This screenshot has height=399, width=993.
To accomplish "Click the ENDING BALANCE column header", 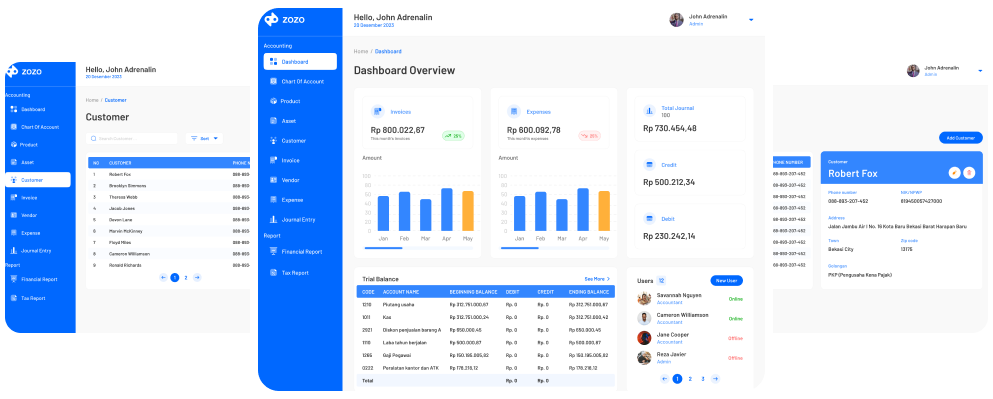I will [588, 292].
